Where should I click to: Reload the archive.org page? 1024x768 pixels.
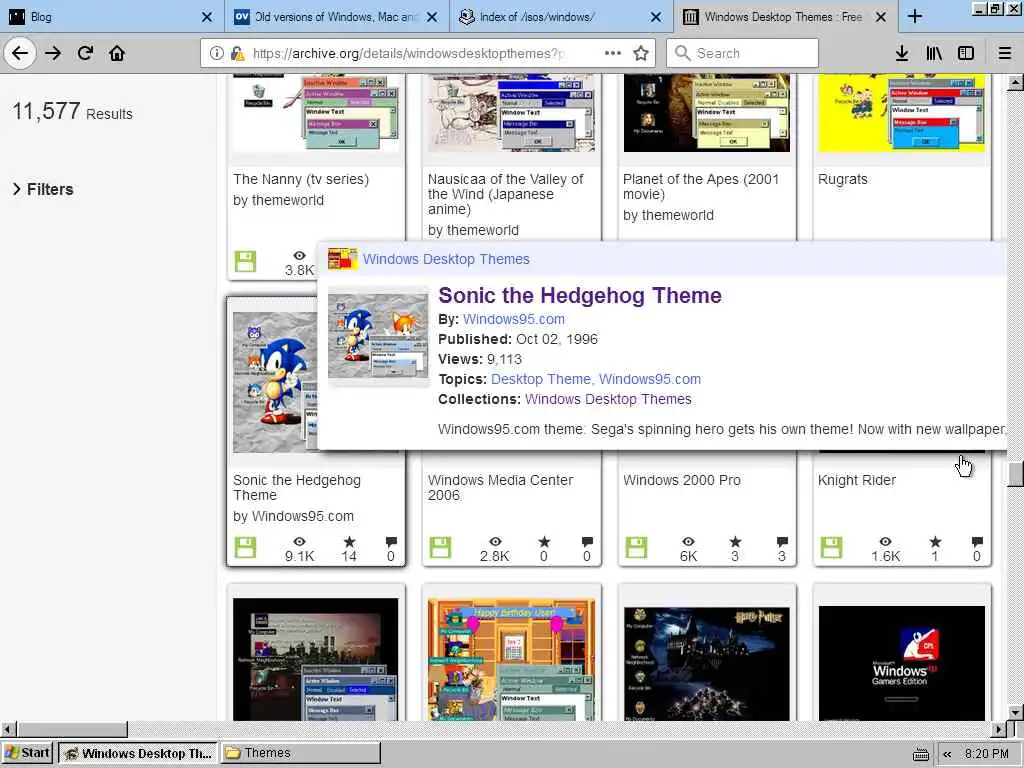point(85,54)
